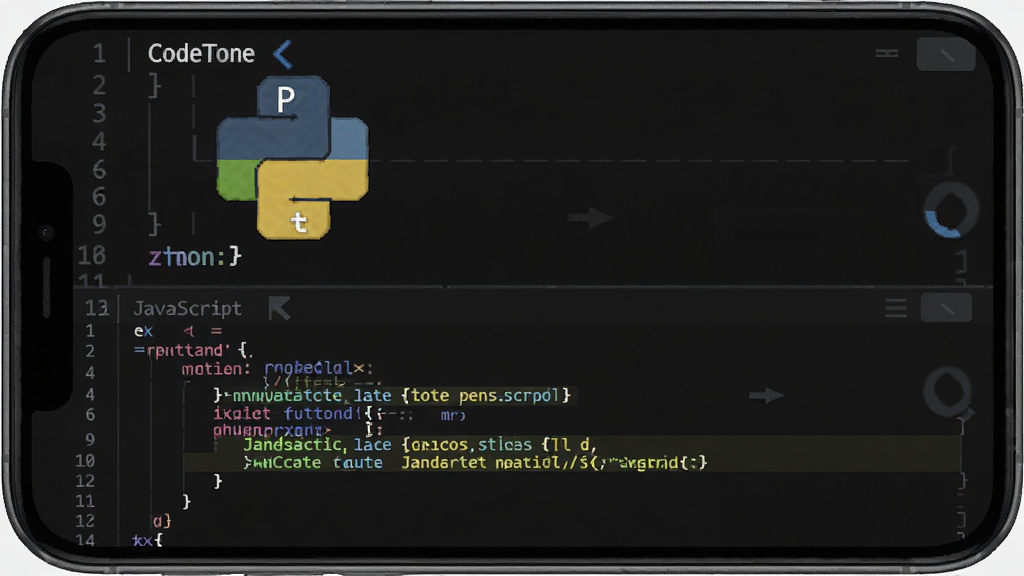1024x576 pixels.
Task: Tap line number 10 in the JavaScript gutter
Action: click(x=85, y=461)
